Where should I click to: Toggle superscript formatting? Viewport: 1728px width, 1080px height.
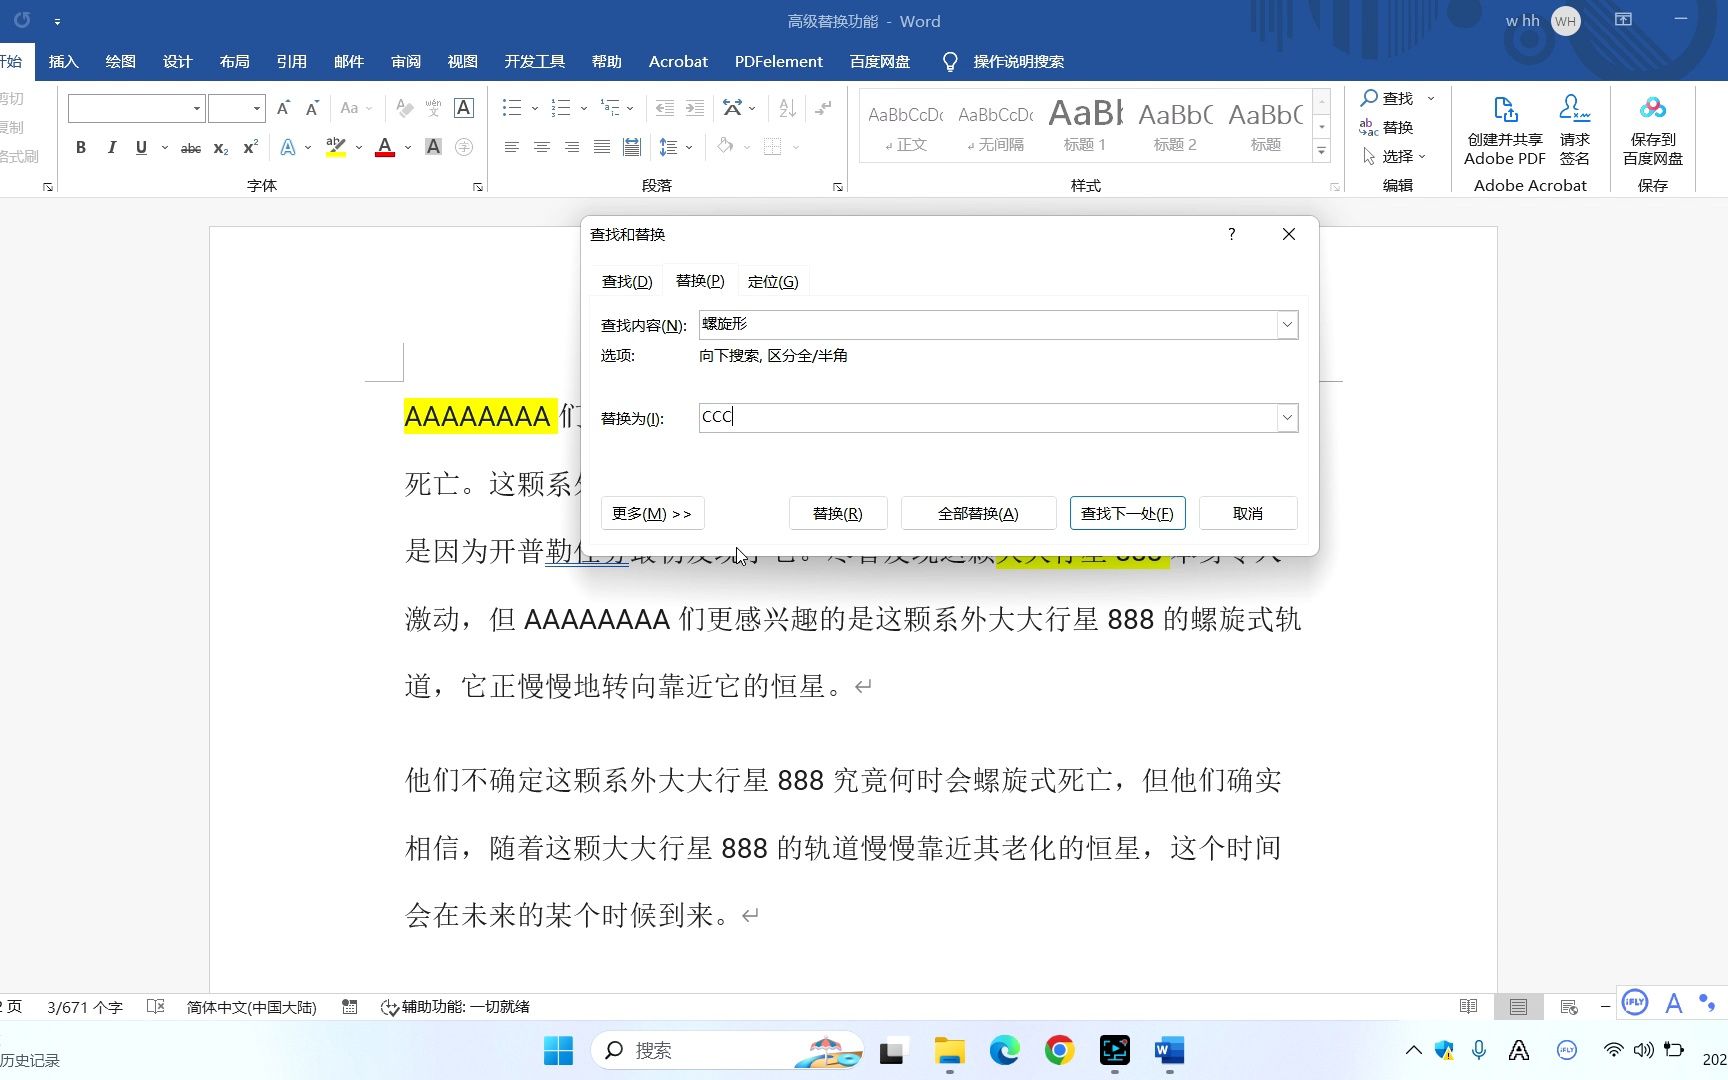click(251, 148)
